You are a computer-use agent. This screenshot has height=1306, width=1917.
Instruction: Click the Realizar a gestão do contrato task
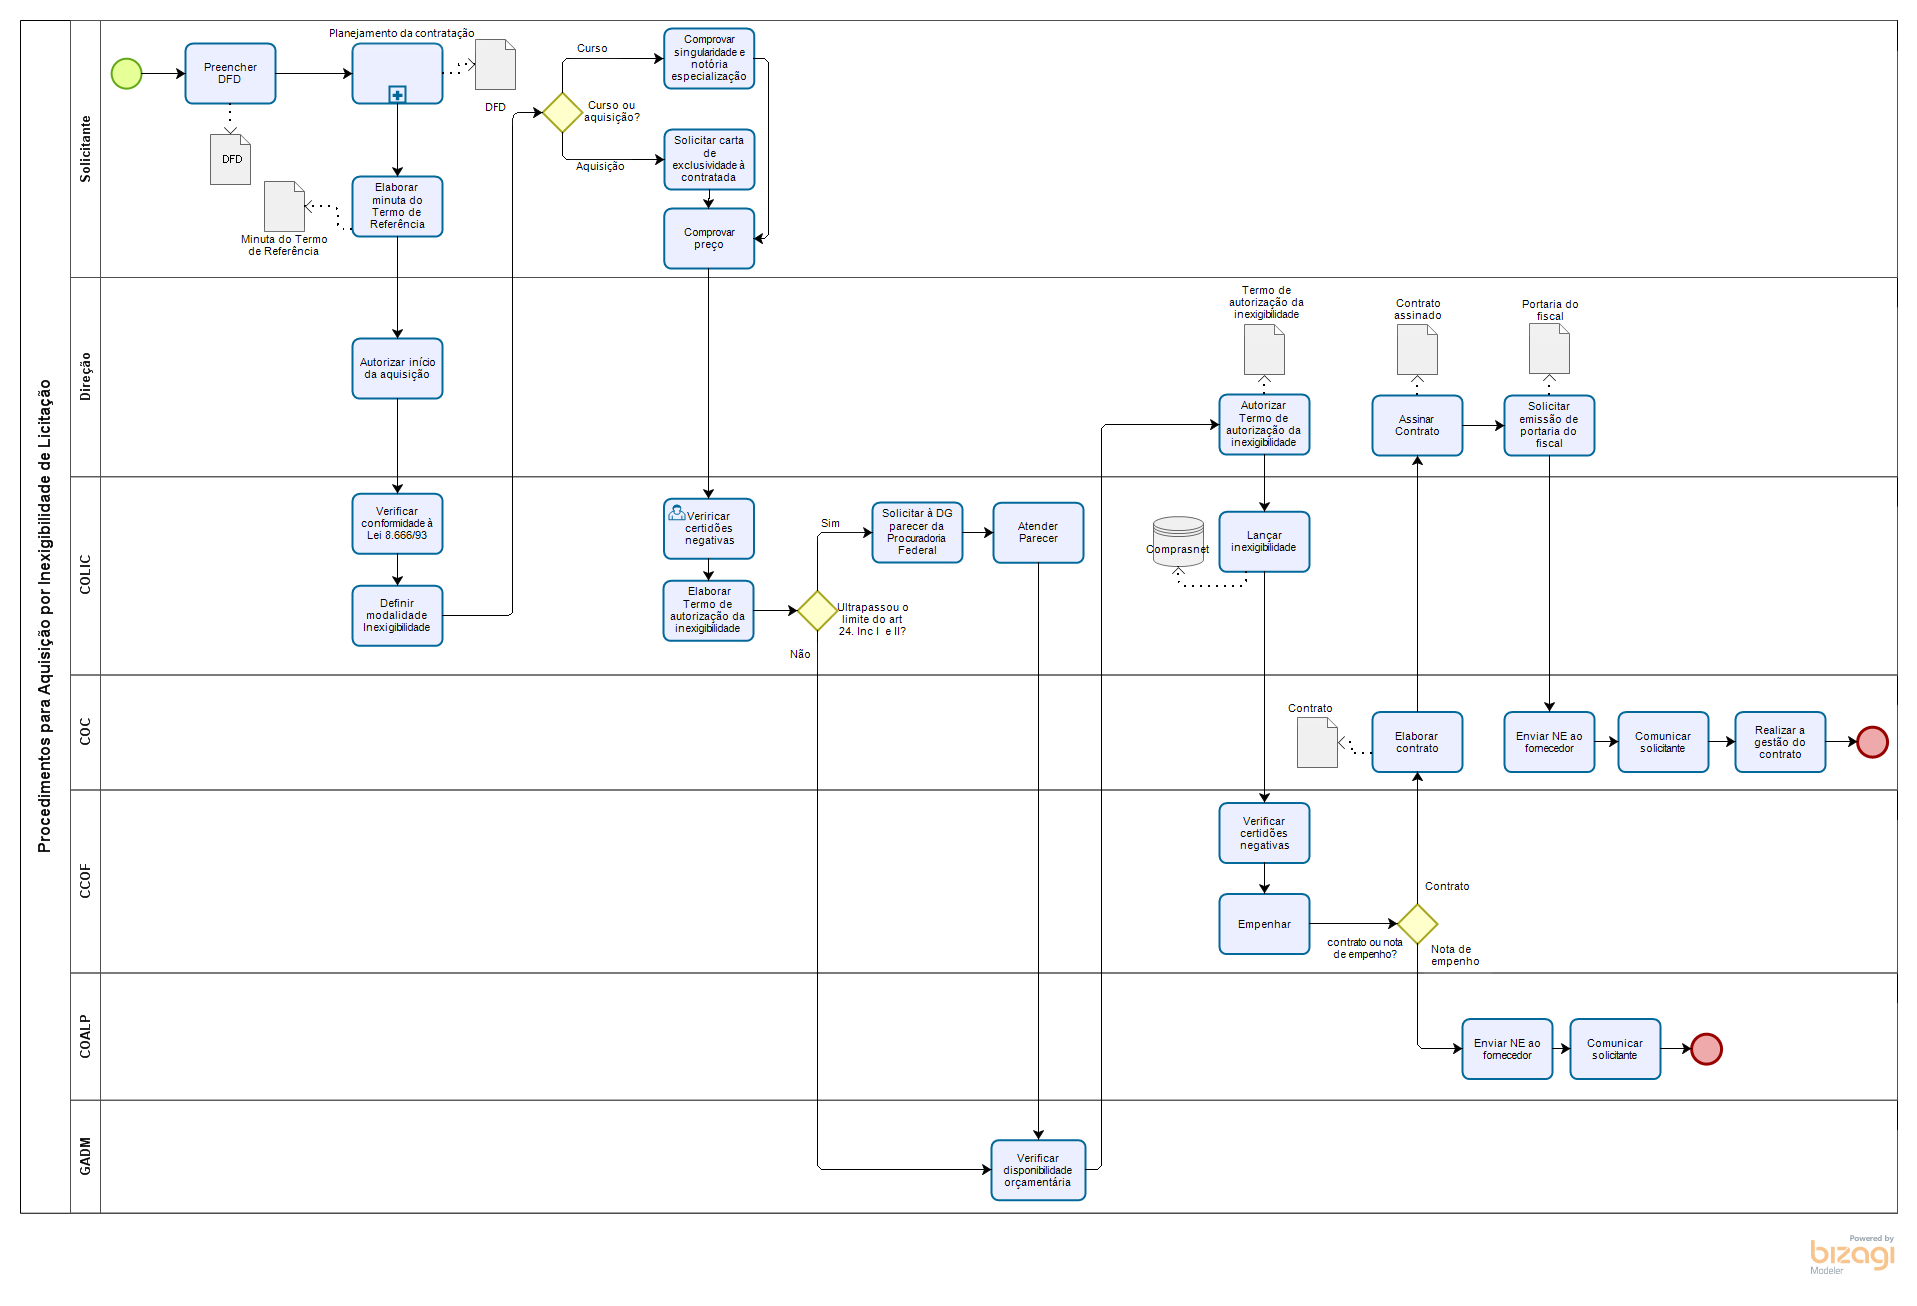[x=1780, y=742]
